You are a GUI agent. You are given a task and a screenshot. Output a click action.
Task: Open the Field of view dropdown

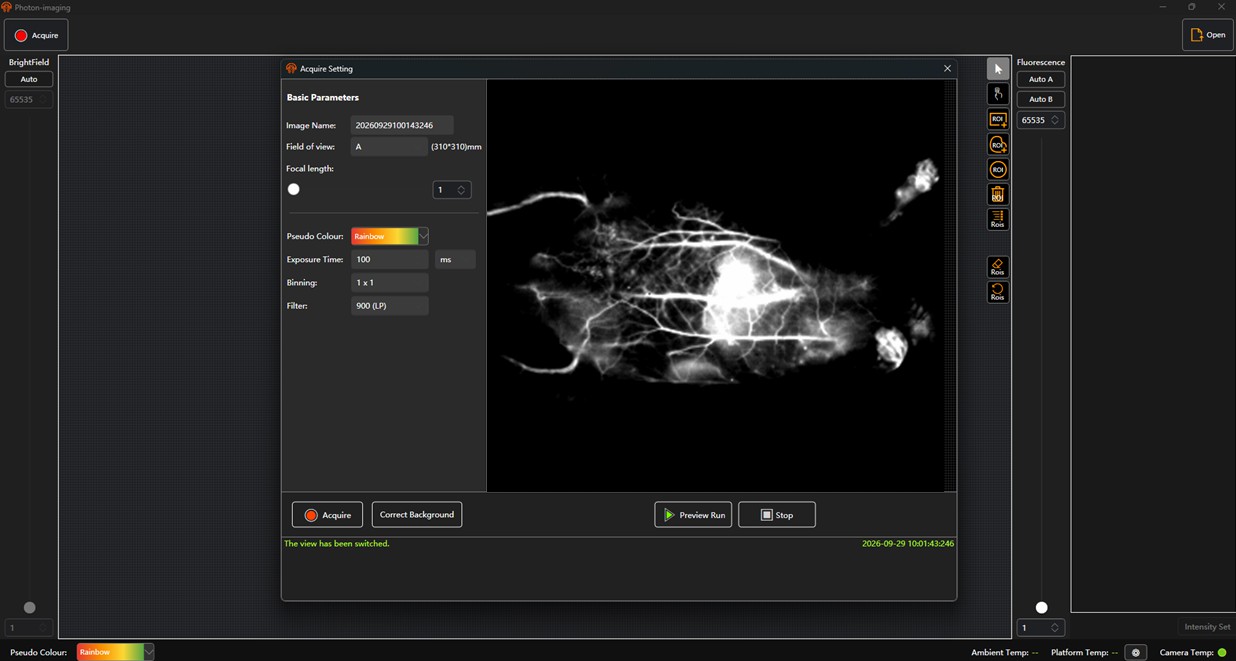389,146
